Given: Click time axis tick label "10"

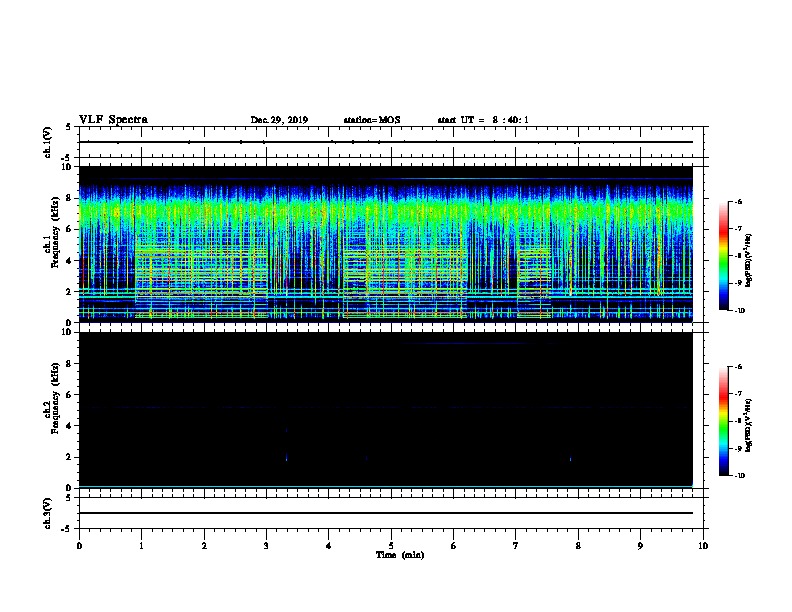Looking at the screenshot, I should click(703, 545).
